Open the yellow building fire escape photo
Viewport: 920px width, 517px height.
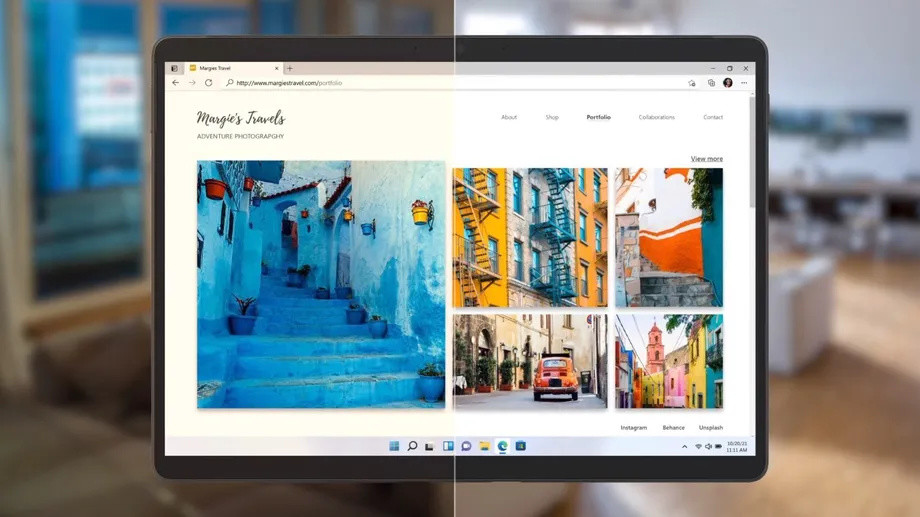tap(530, 237)
